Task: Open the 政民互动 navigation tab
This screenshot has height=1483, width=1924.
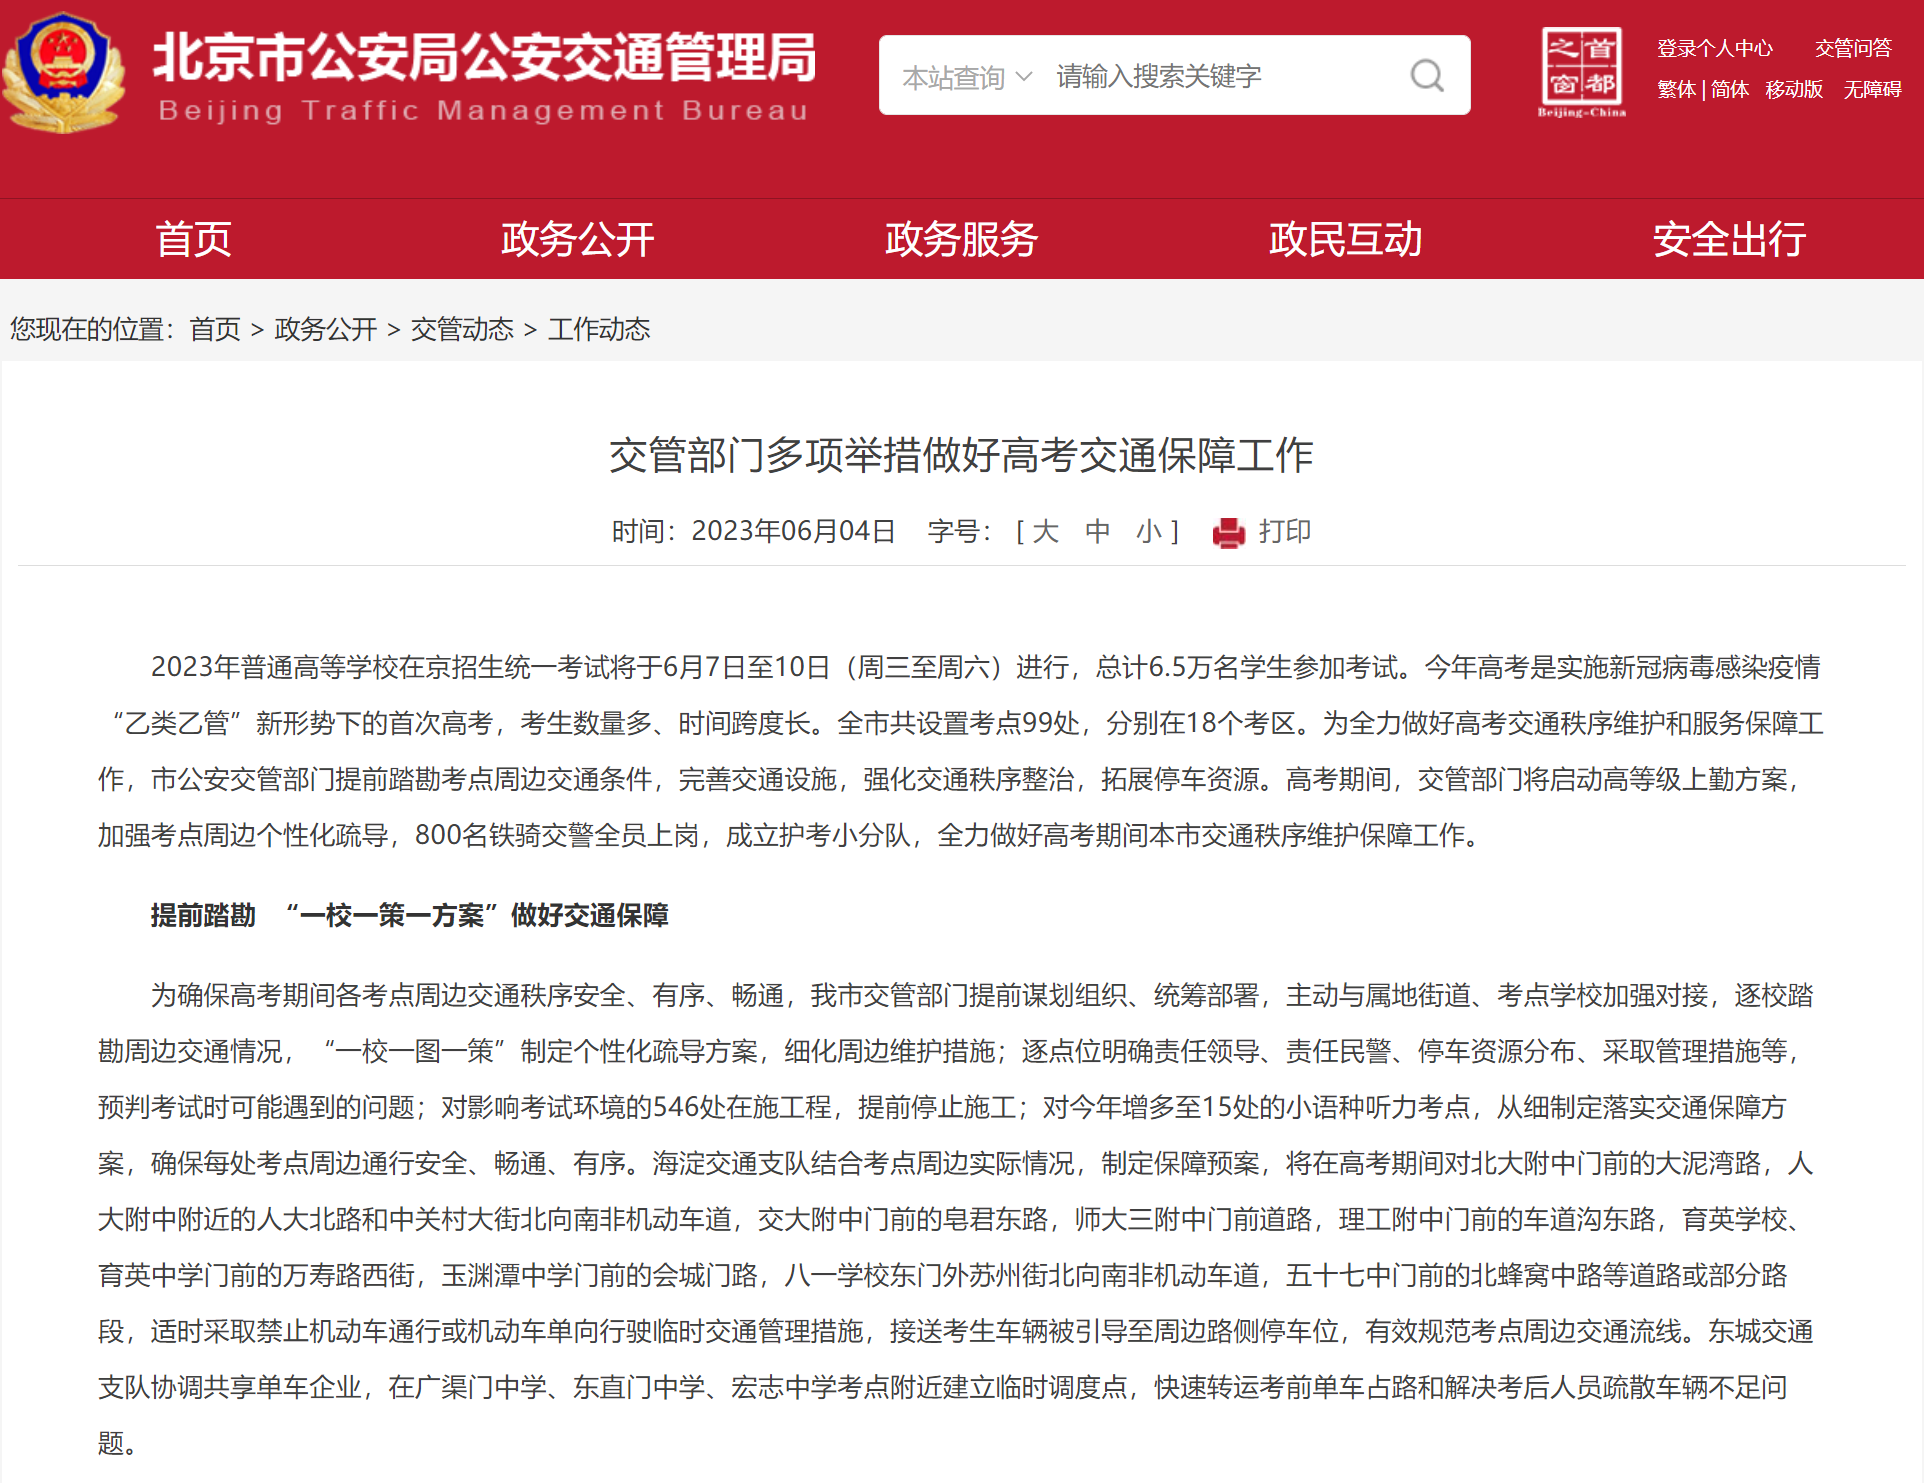Action: click(1345, 239)
